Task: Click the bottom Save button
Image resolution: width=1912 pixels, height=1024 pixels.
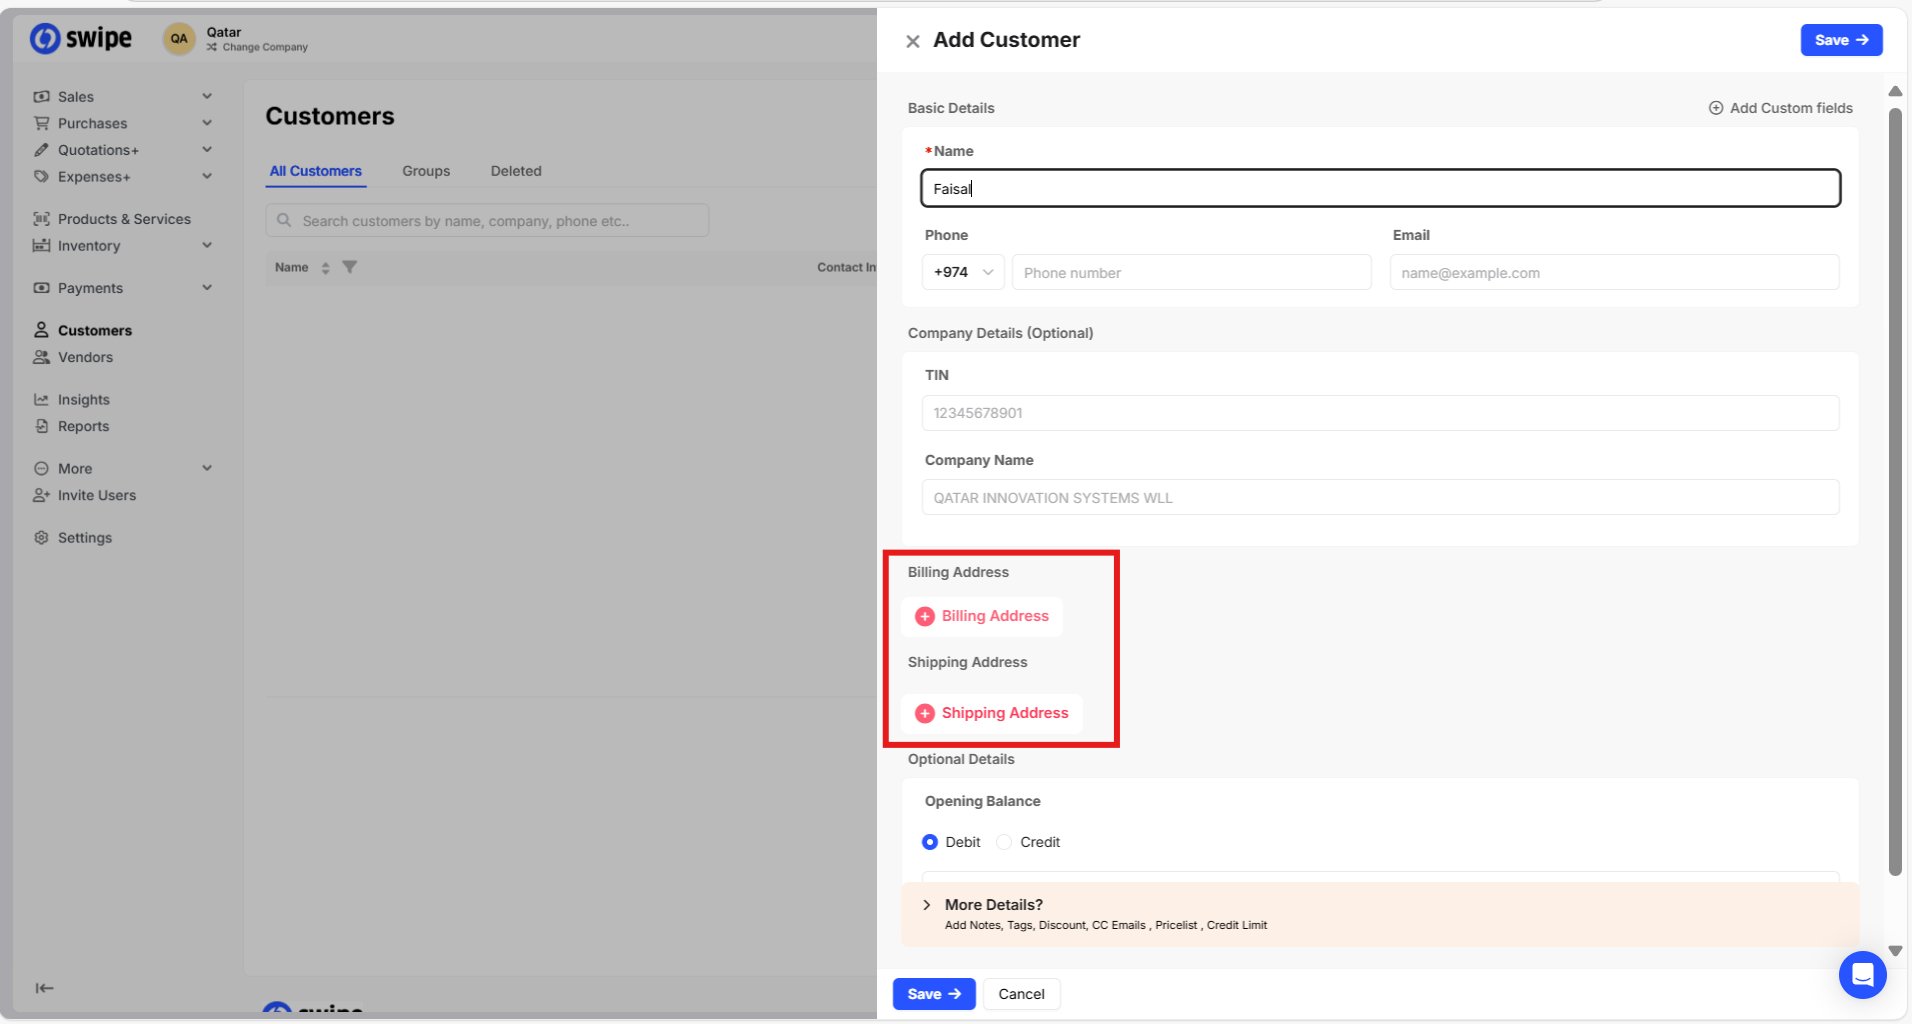Action: (933, 994)
